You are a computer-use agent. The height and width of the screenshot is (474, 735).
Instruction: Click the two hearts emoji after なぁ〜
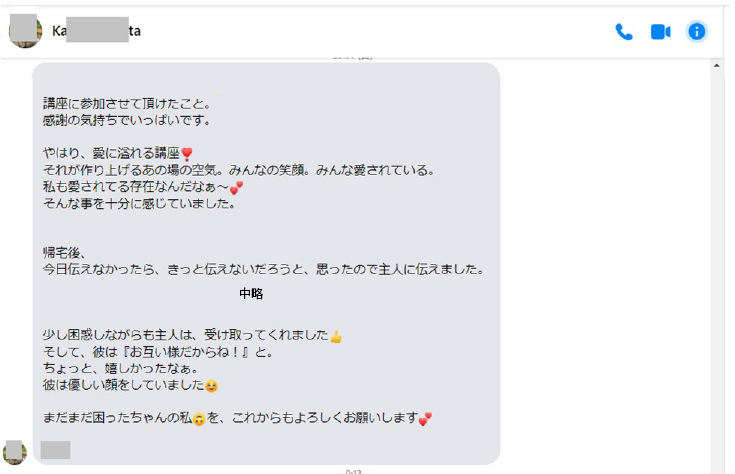[x=236, y=188]
